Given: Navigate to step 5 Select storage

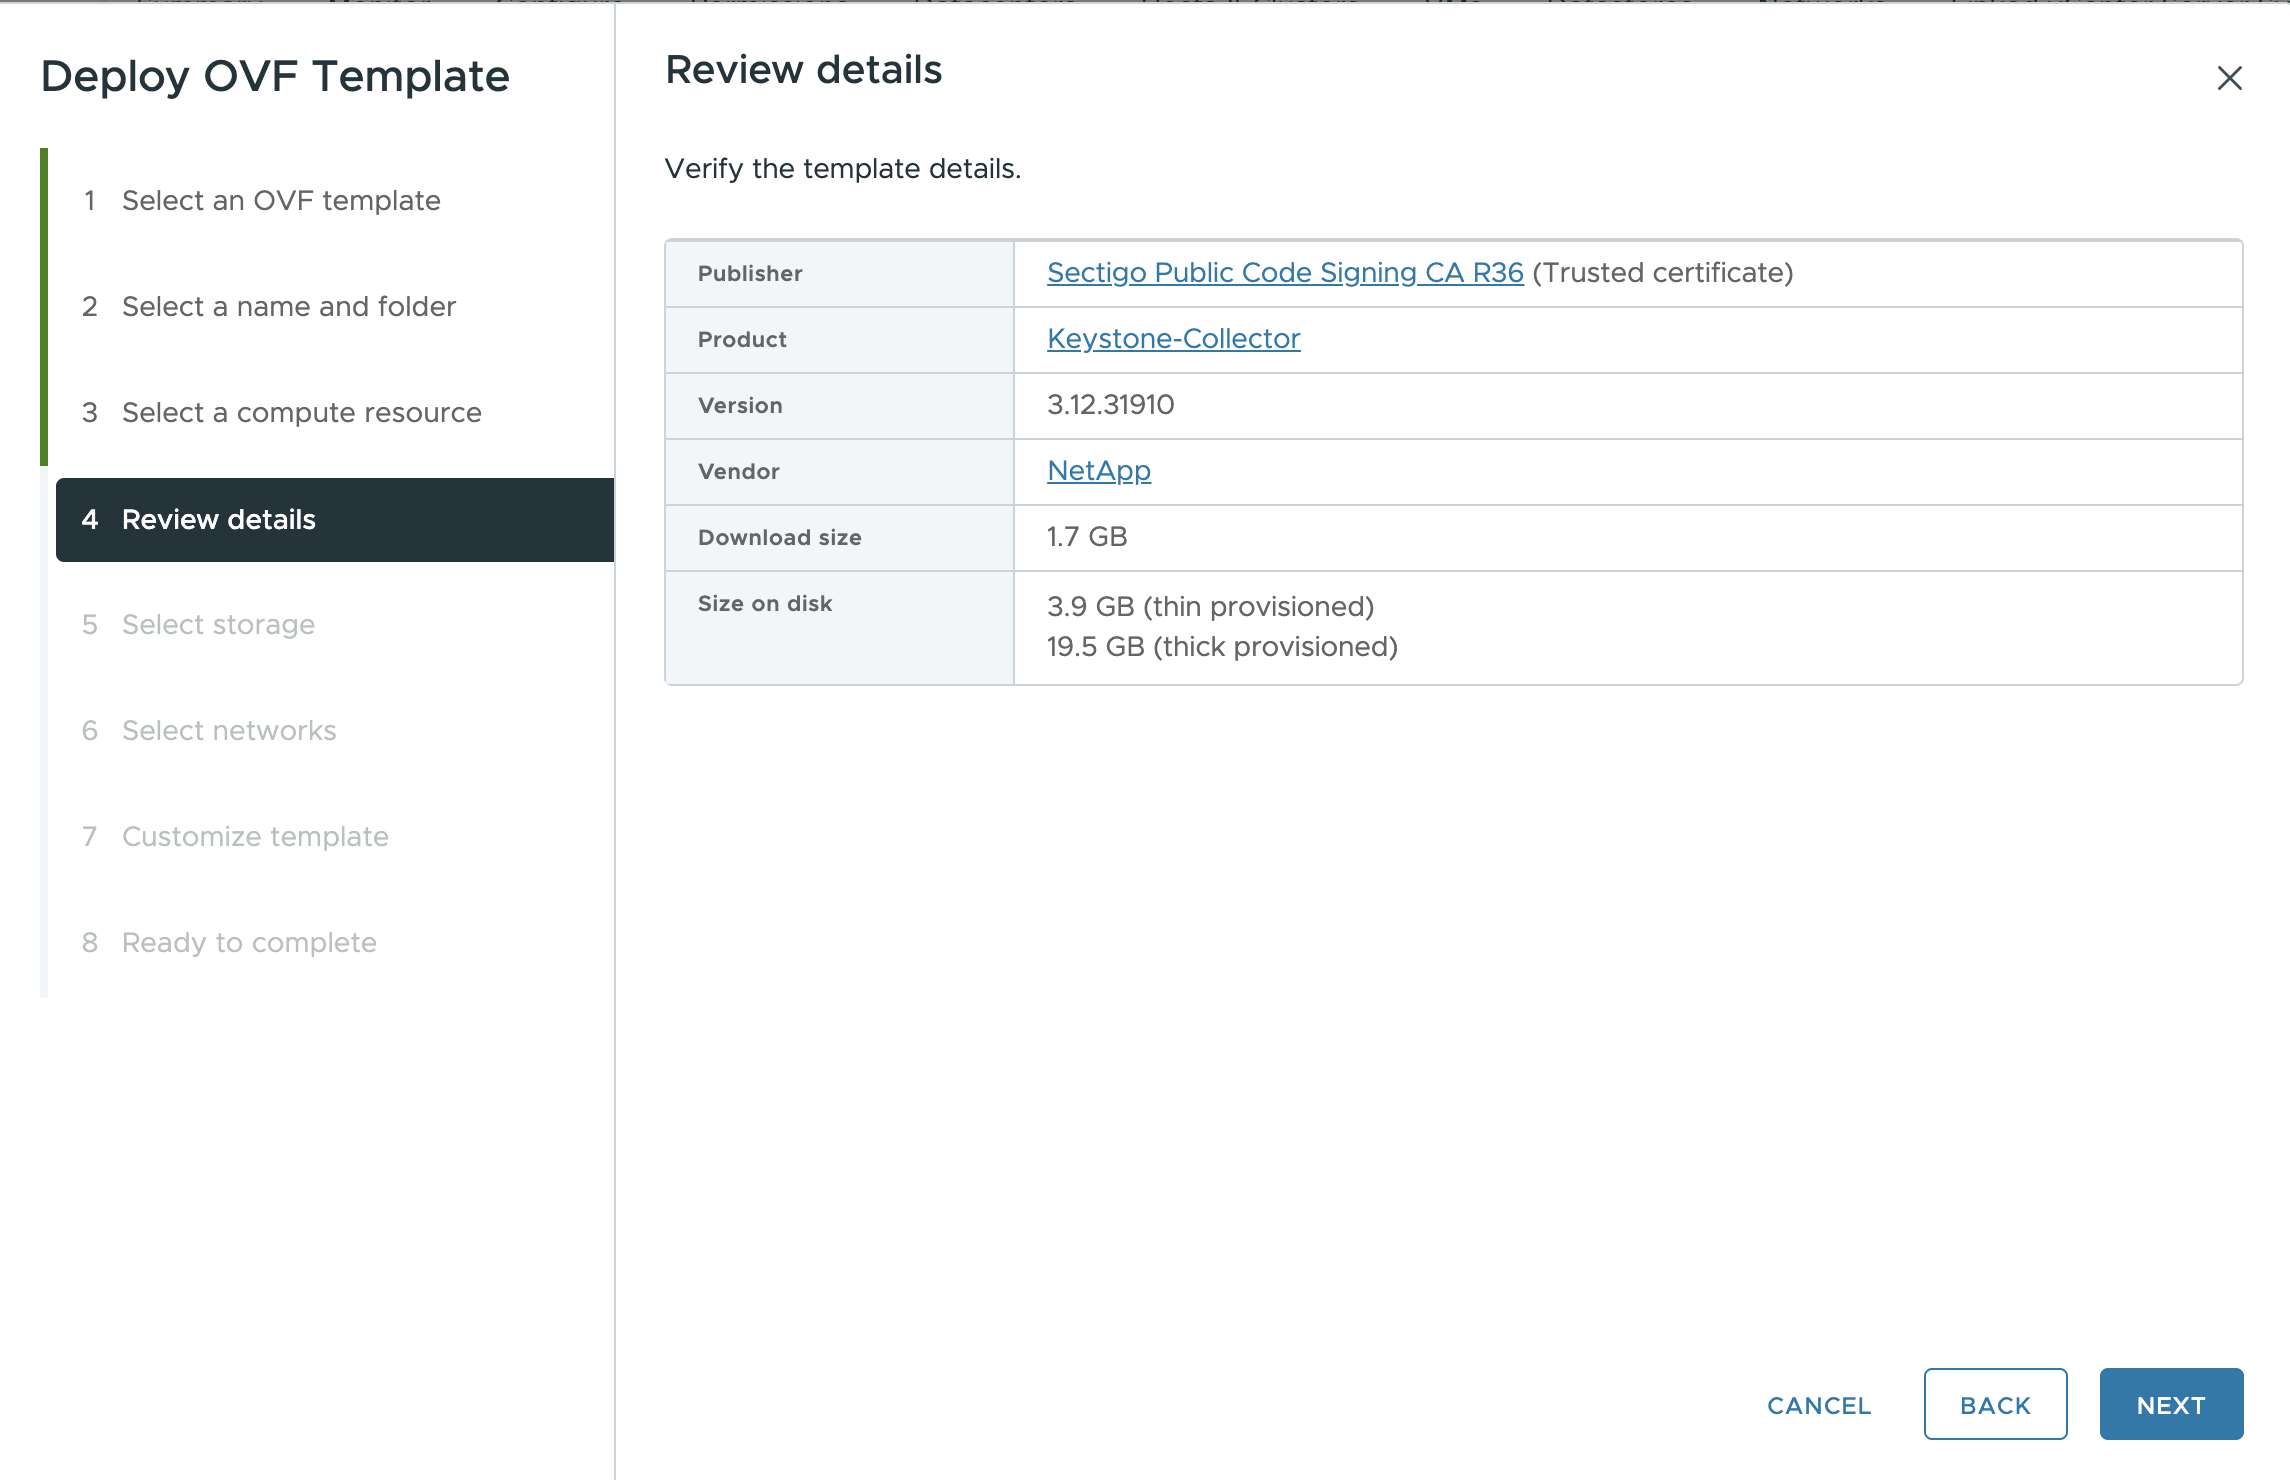Looking at the screenshot, I should point(217,624).
